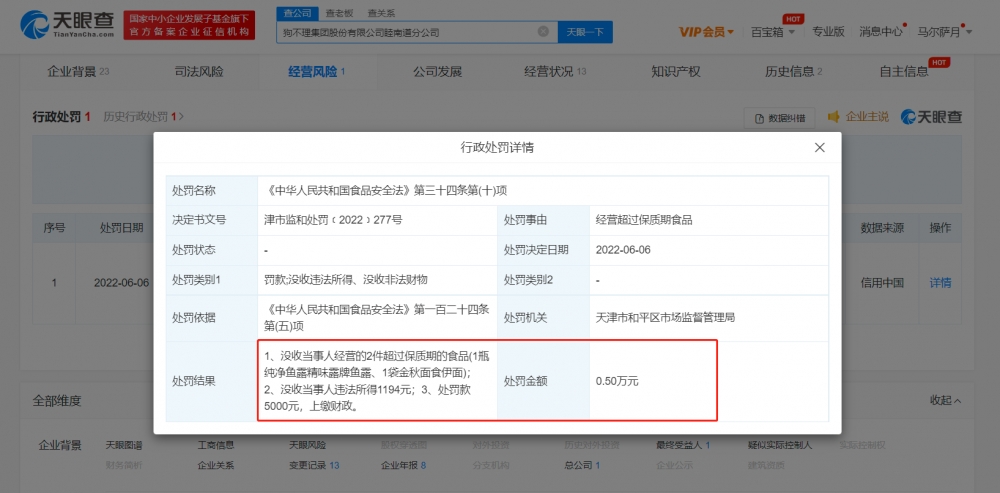
Task: Click 总公司 1 link
Action: click(582, 465)
